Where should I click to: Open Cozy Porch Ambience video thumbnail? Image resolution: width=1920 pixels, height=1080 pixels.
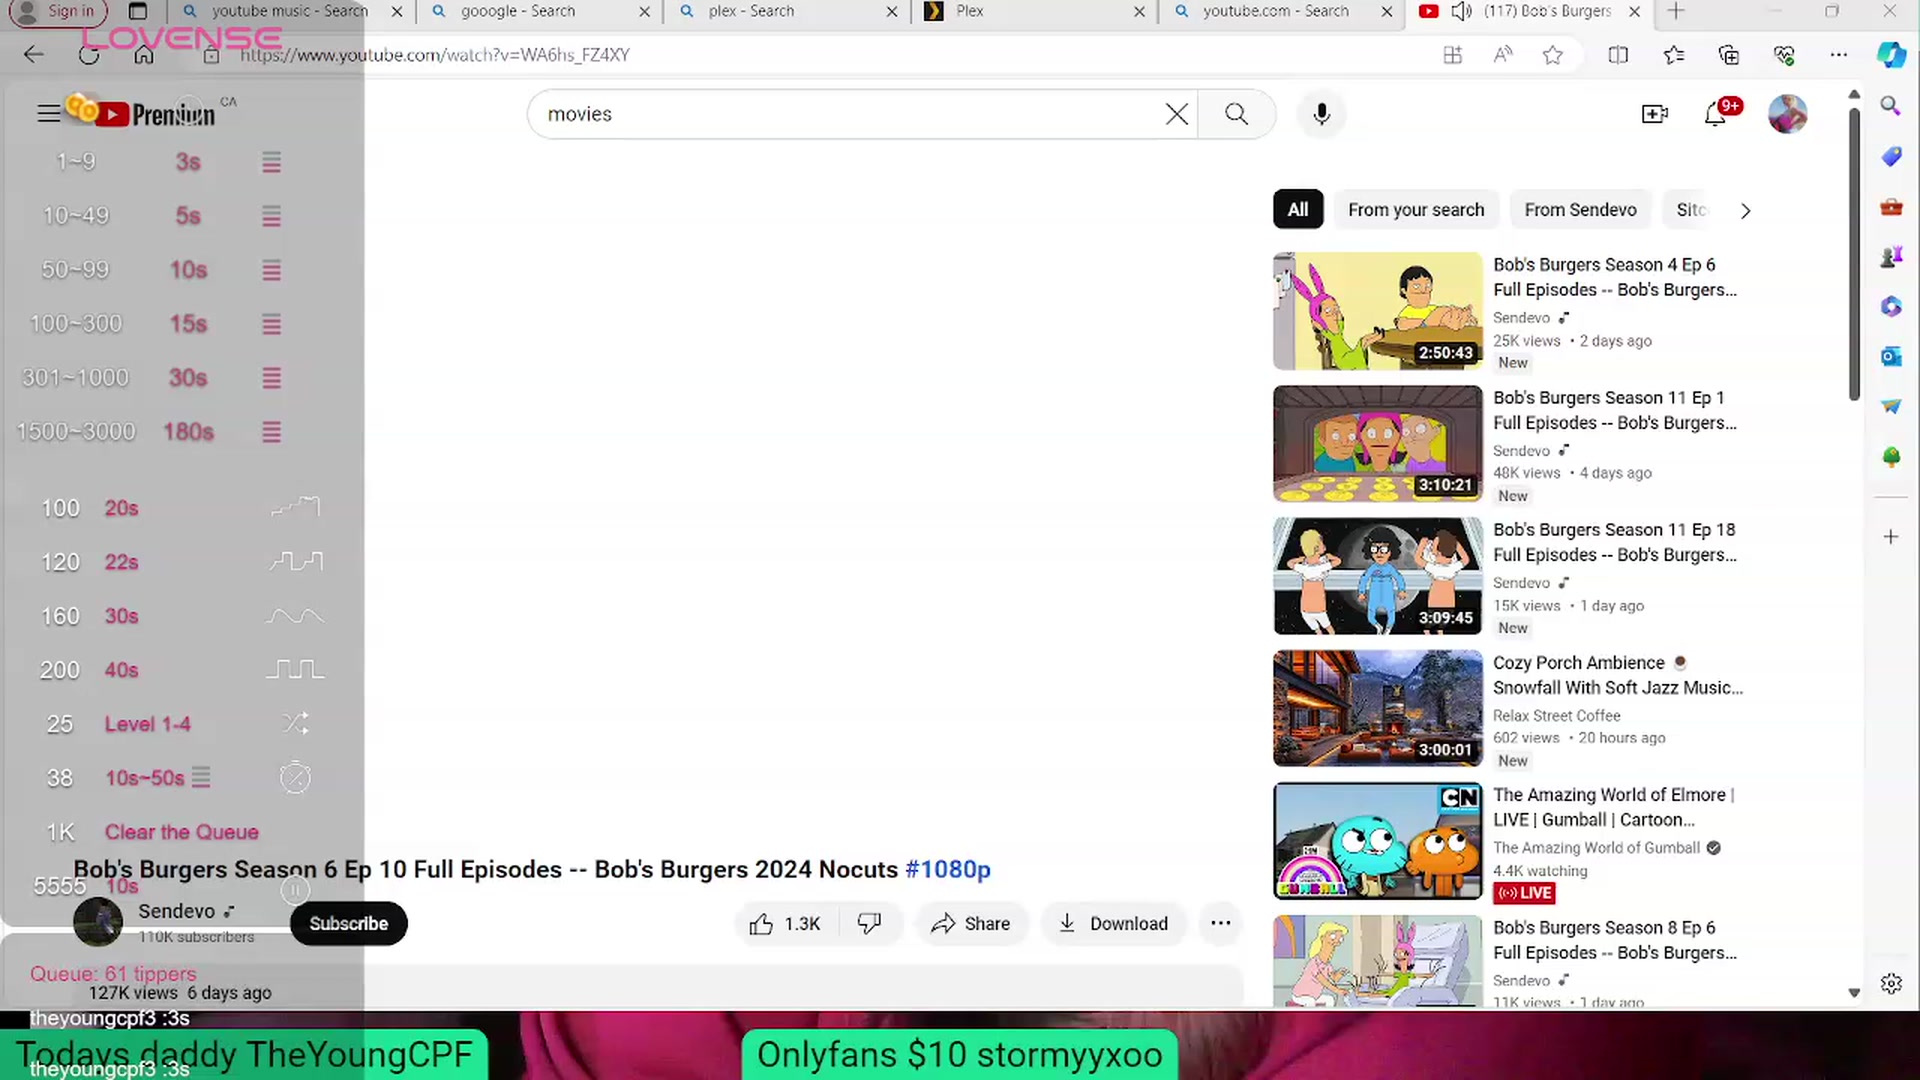[x=1377, y=708]
